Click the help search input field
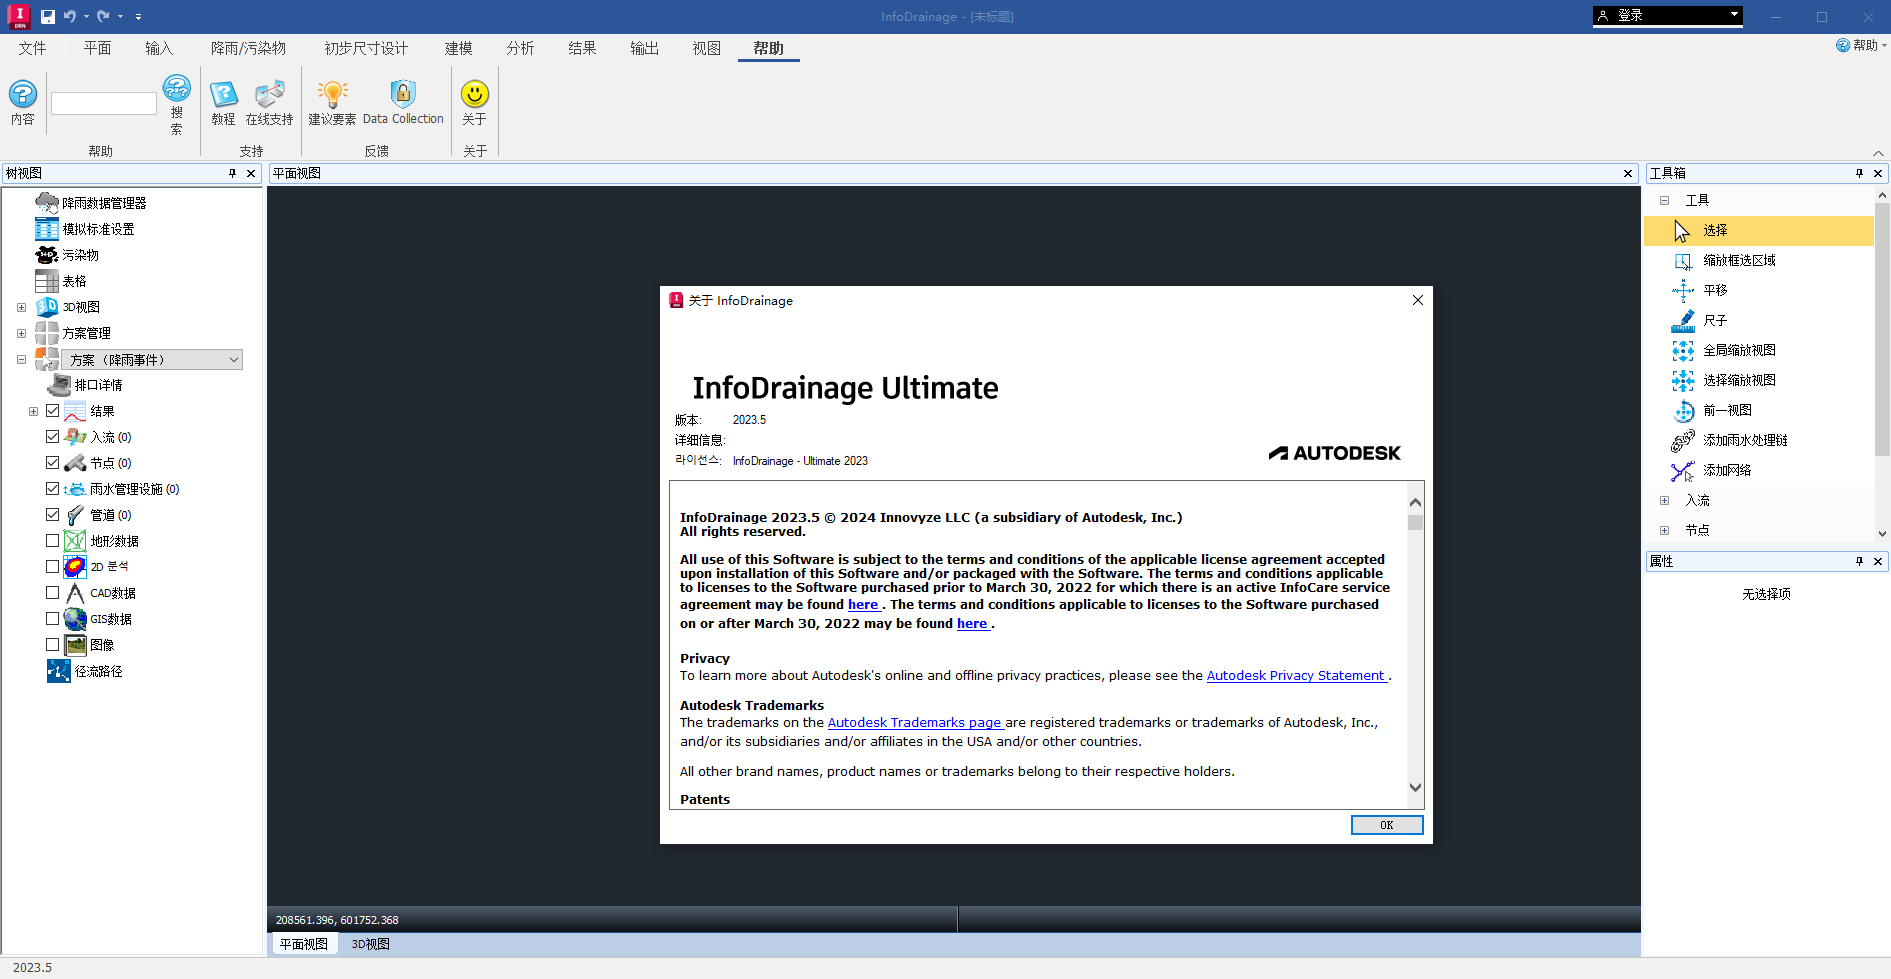Image resolution: width=1891 pixels, height=979 pixels. [x=104, y=103]
